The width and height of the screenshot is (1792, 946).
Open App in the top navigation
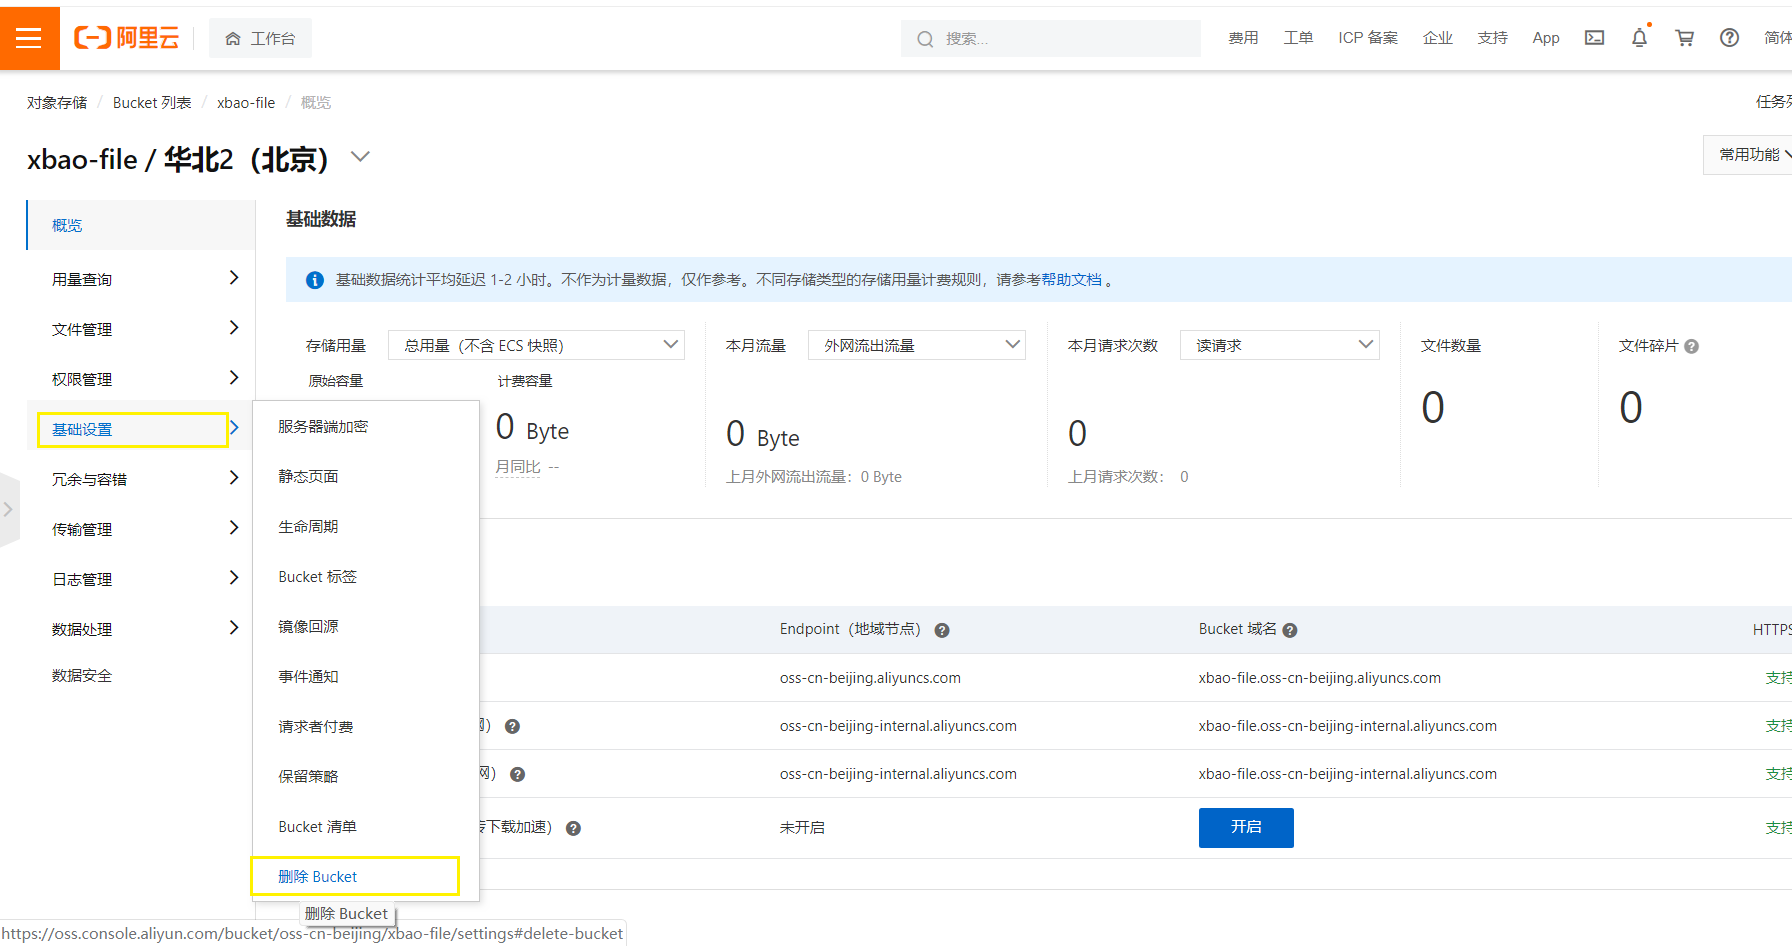click(1546, 38)
